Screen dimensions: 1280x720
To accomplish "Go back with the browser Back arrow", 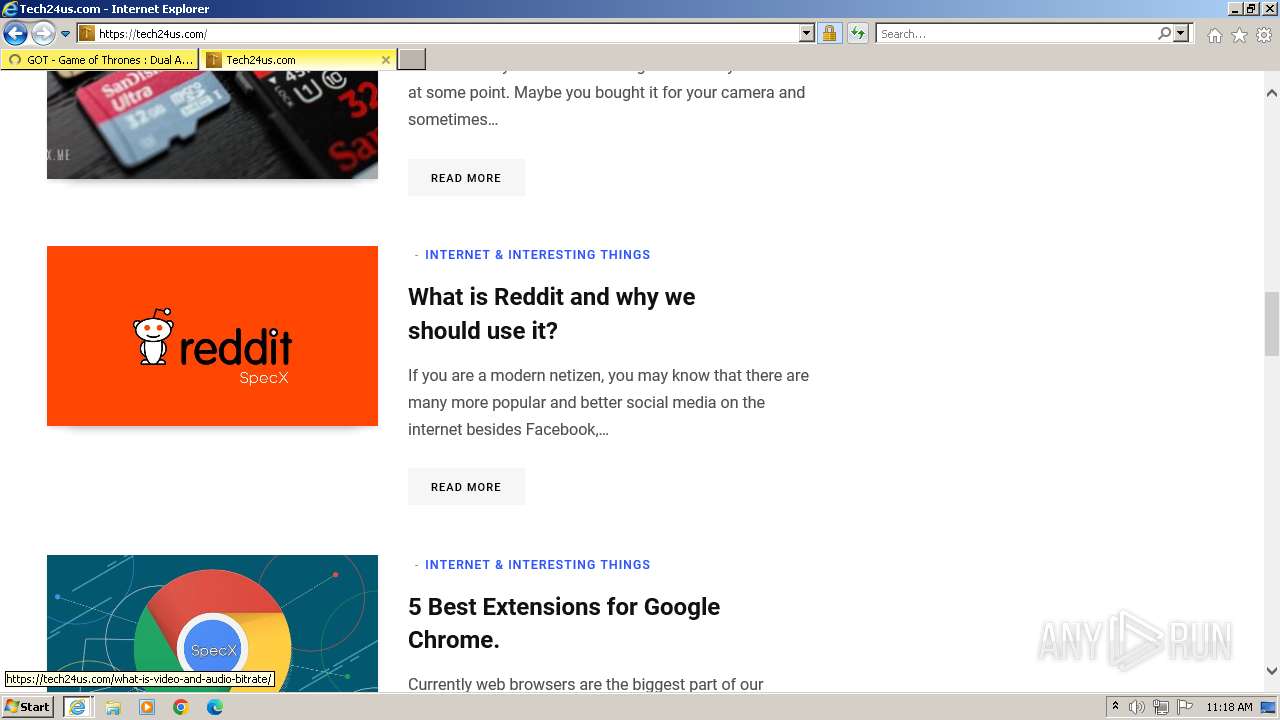I will 15,34.
